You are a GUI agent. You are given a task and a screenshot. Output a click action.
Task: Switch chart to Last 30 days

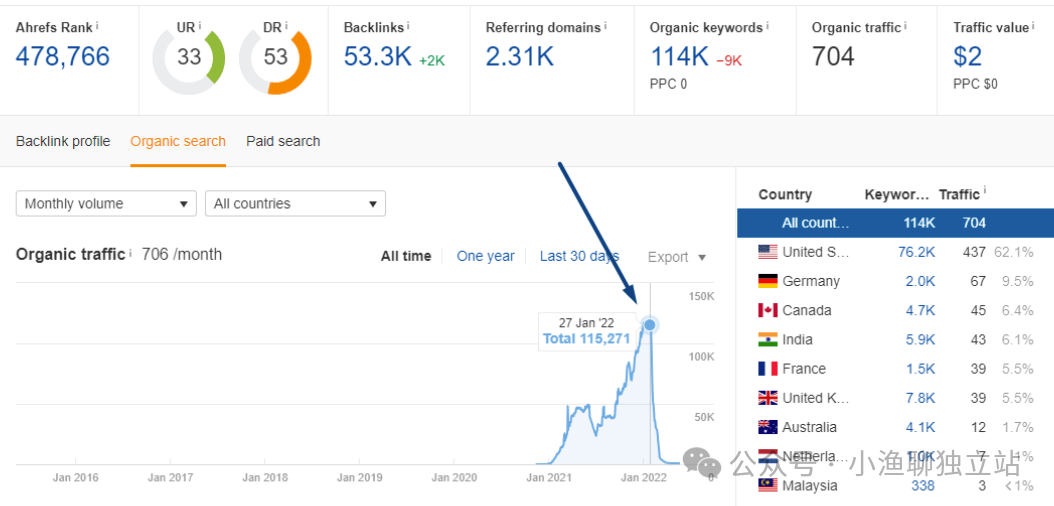pyautogui.click(x=579, y=256)
